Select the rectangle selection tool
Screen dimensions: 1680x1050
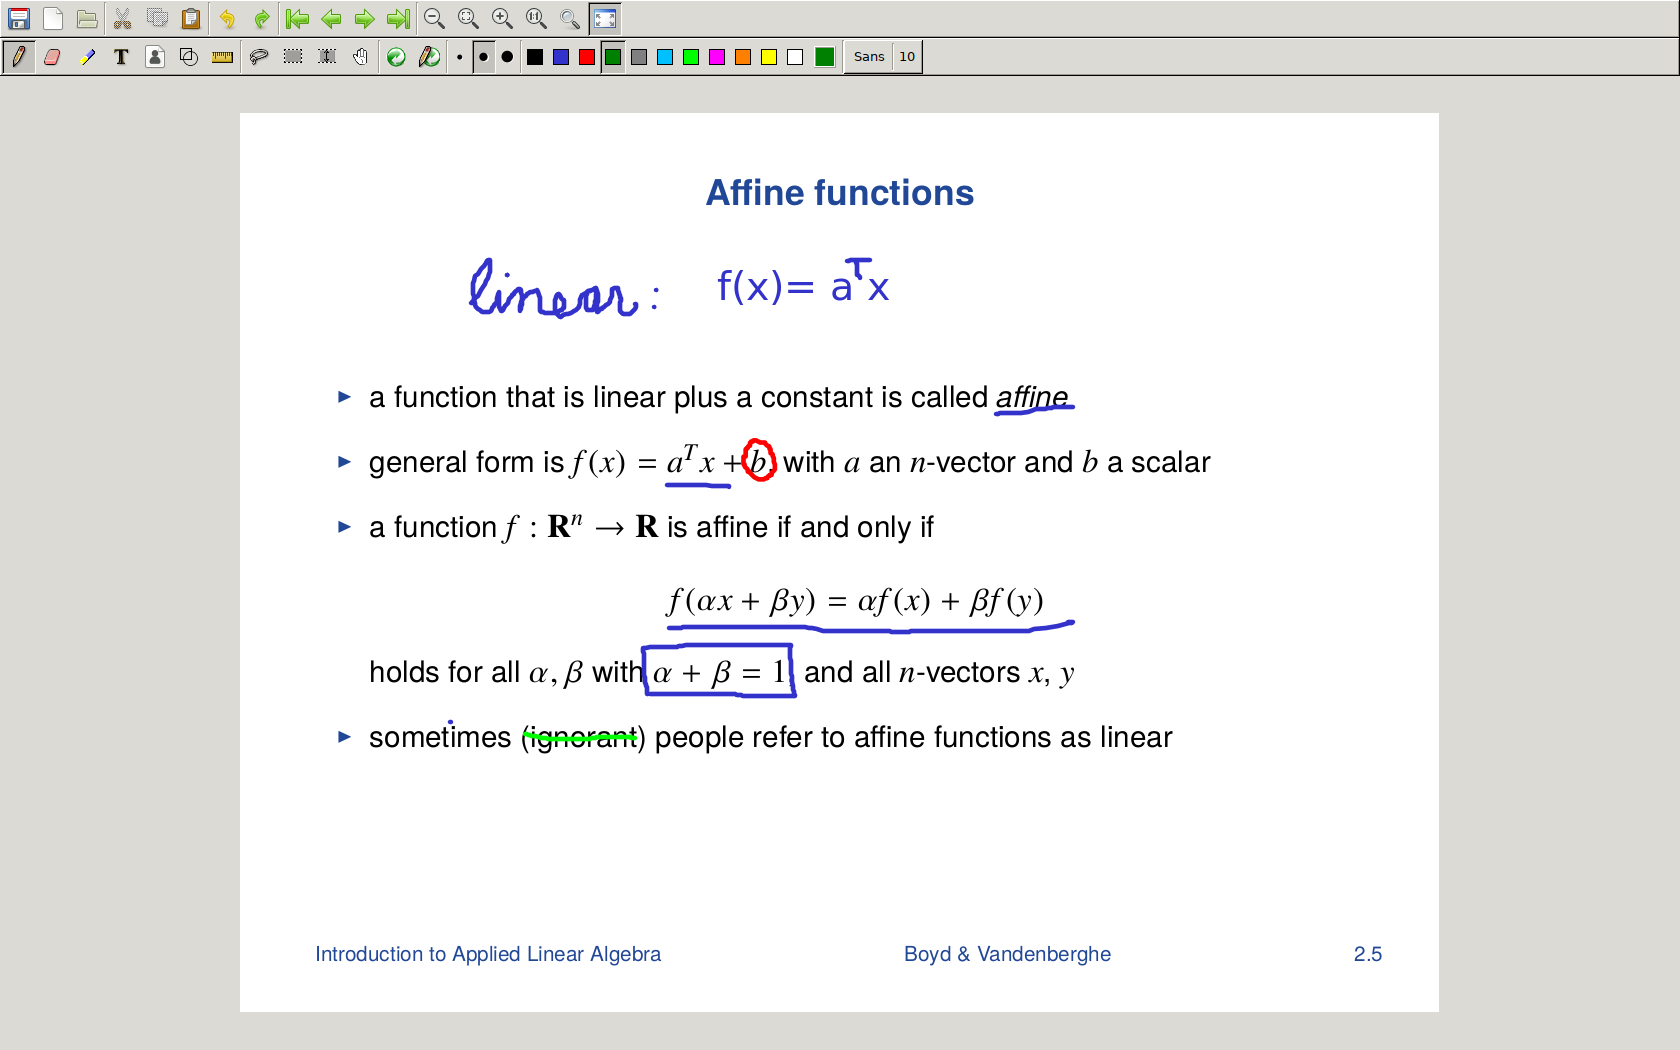click(294, 57)
